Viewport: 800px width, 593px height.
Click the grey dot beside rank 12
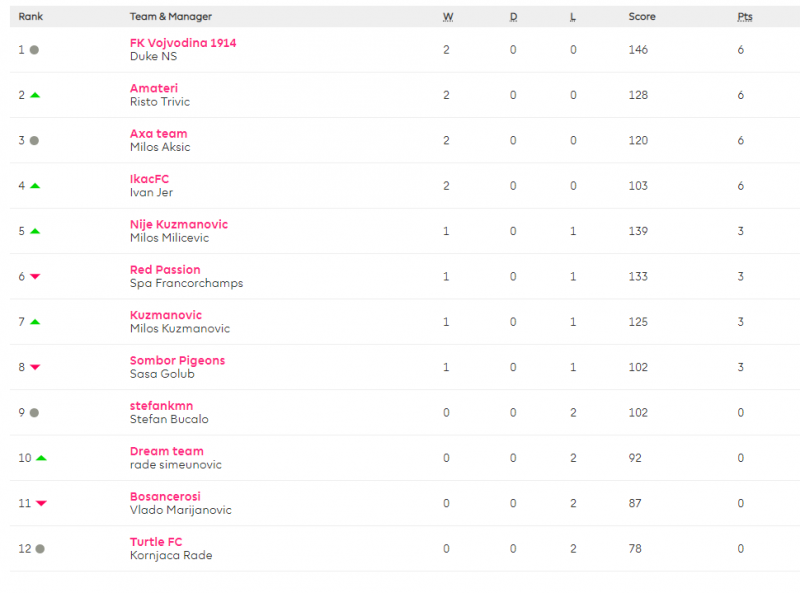[40, 549]
